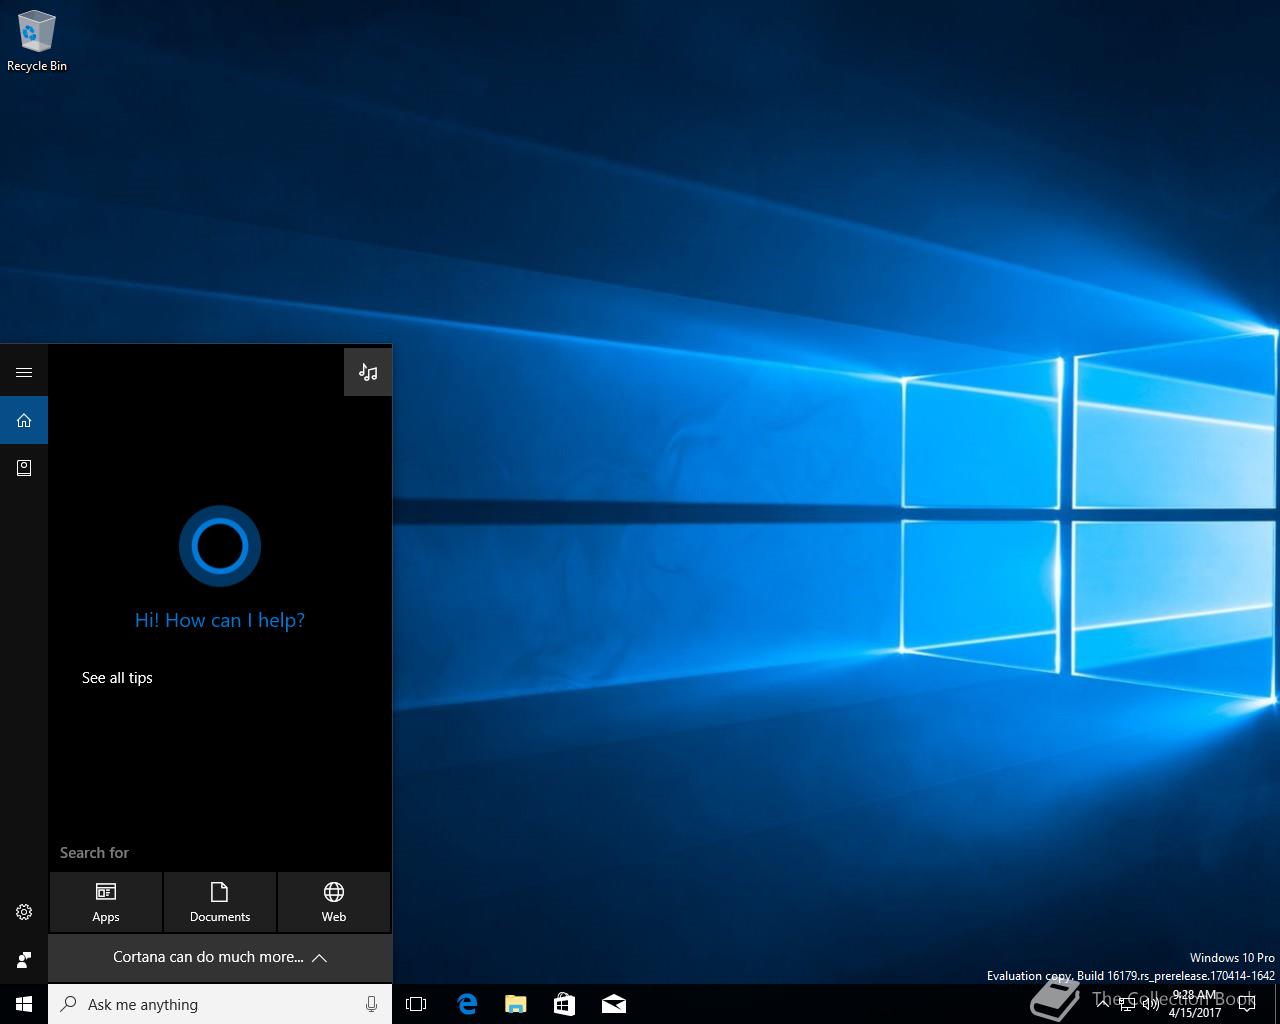Search for Documents
This screenshot has height=1024, width=1280.
click(x=220, y=902)
